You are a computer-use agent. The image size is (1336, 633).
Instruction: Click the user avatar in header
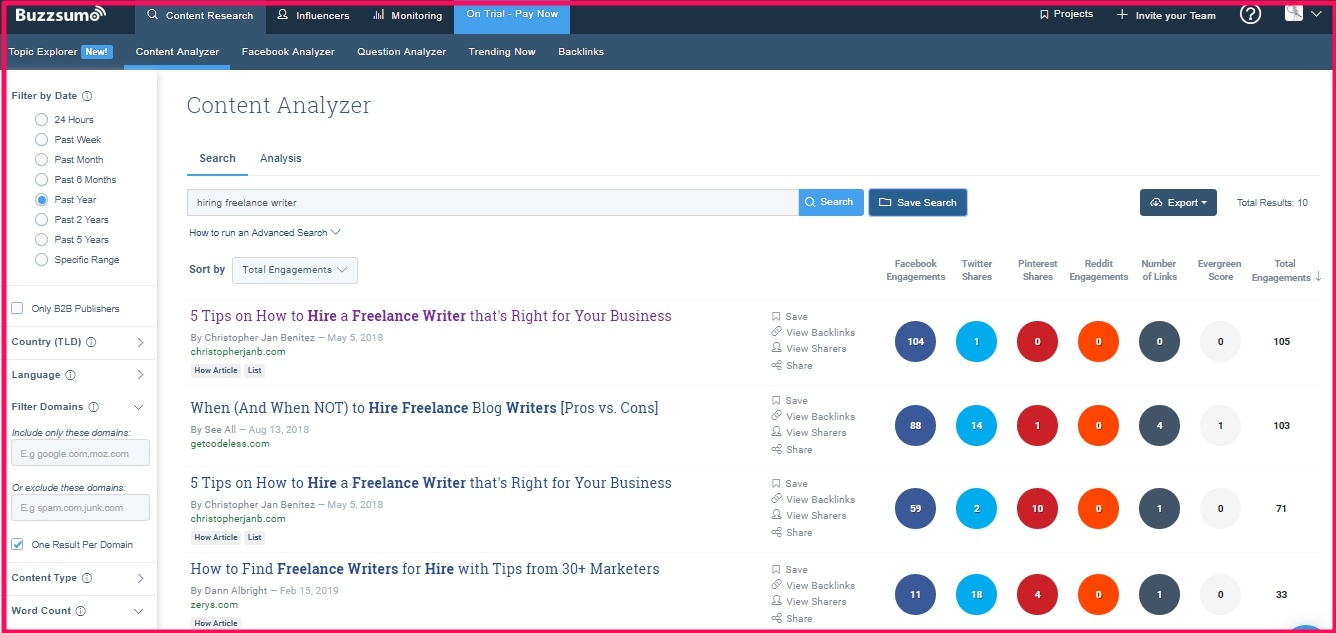pos(1294,13)
